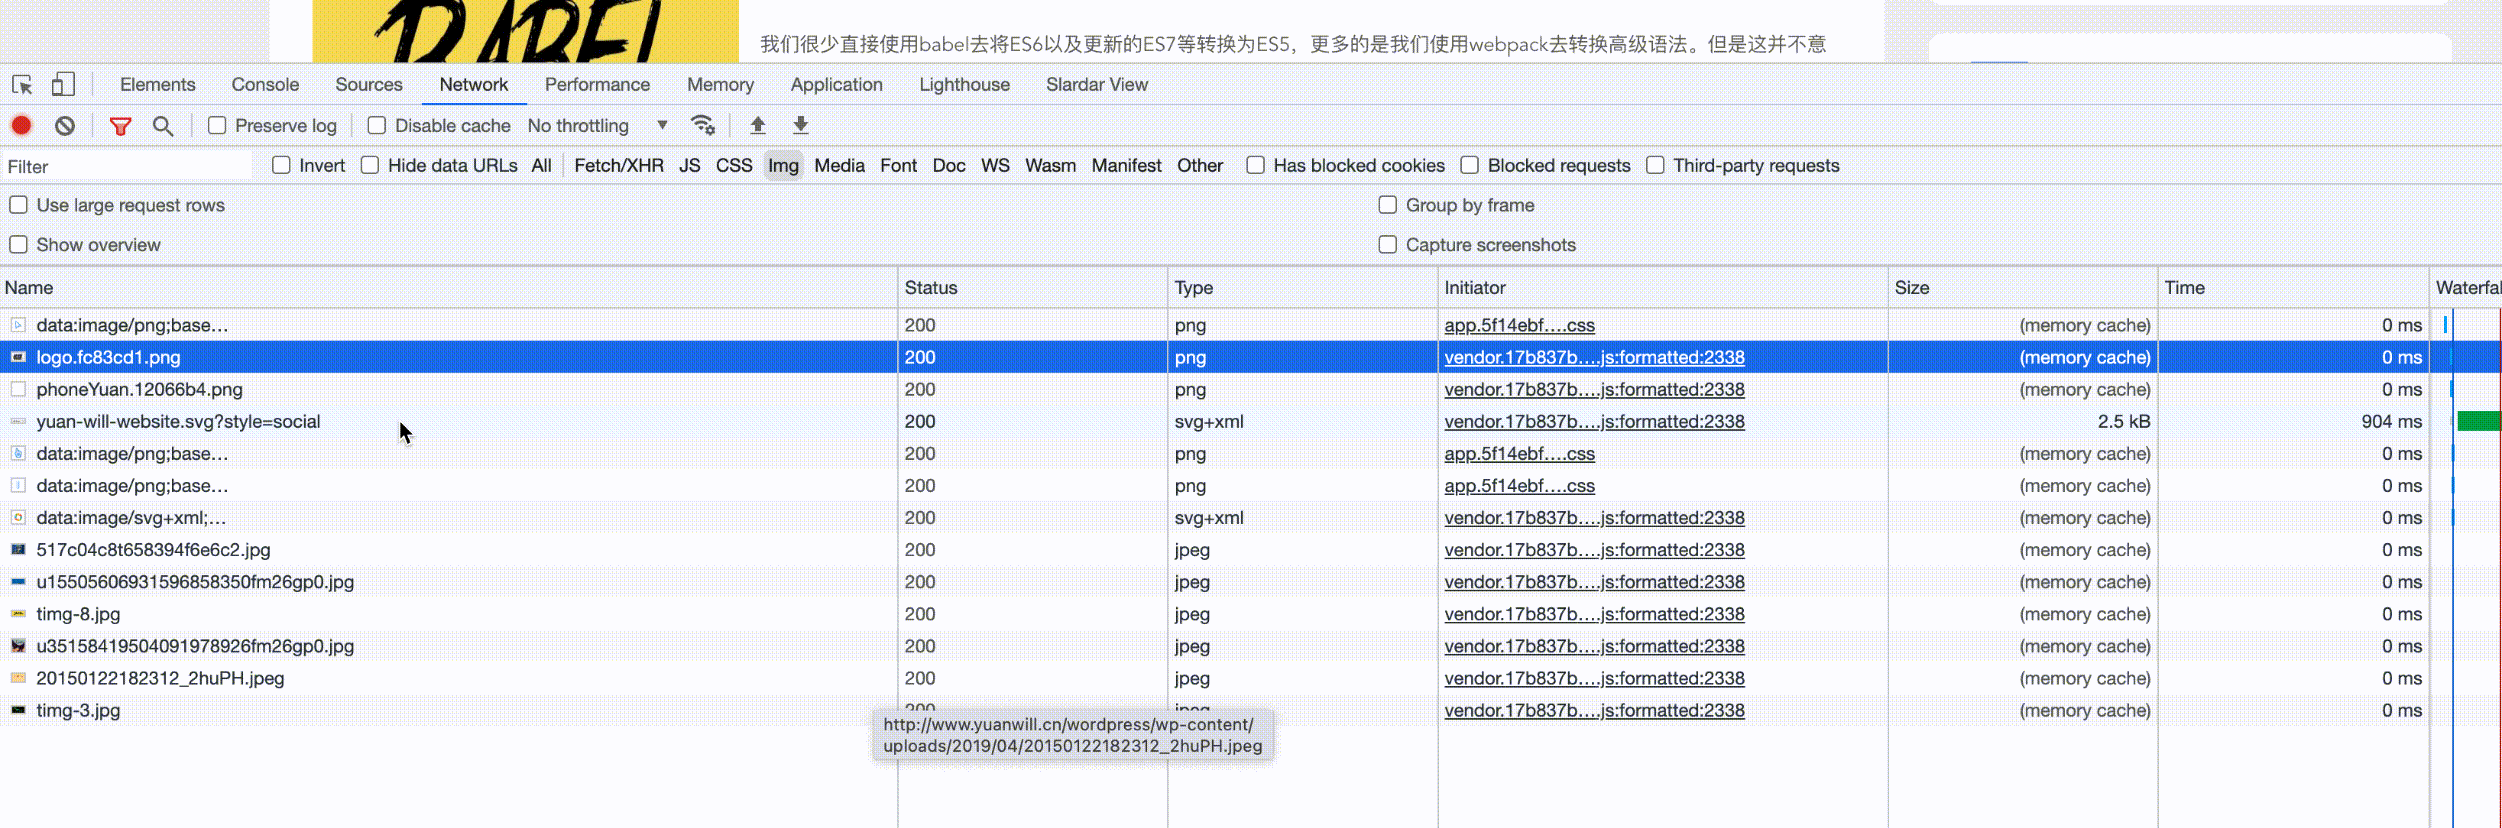Open initiator link for yuan-will-website.svg row
The image size is (2502, 828).
coord(1594,421)
